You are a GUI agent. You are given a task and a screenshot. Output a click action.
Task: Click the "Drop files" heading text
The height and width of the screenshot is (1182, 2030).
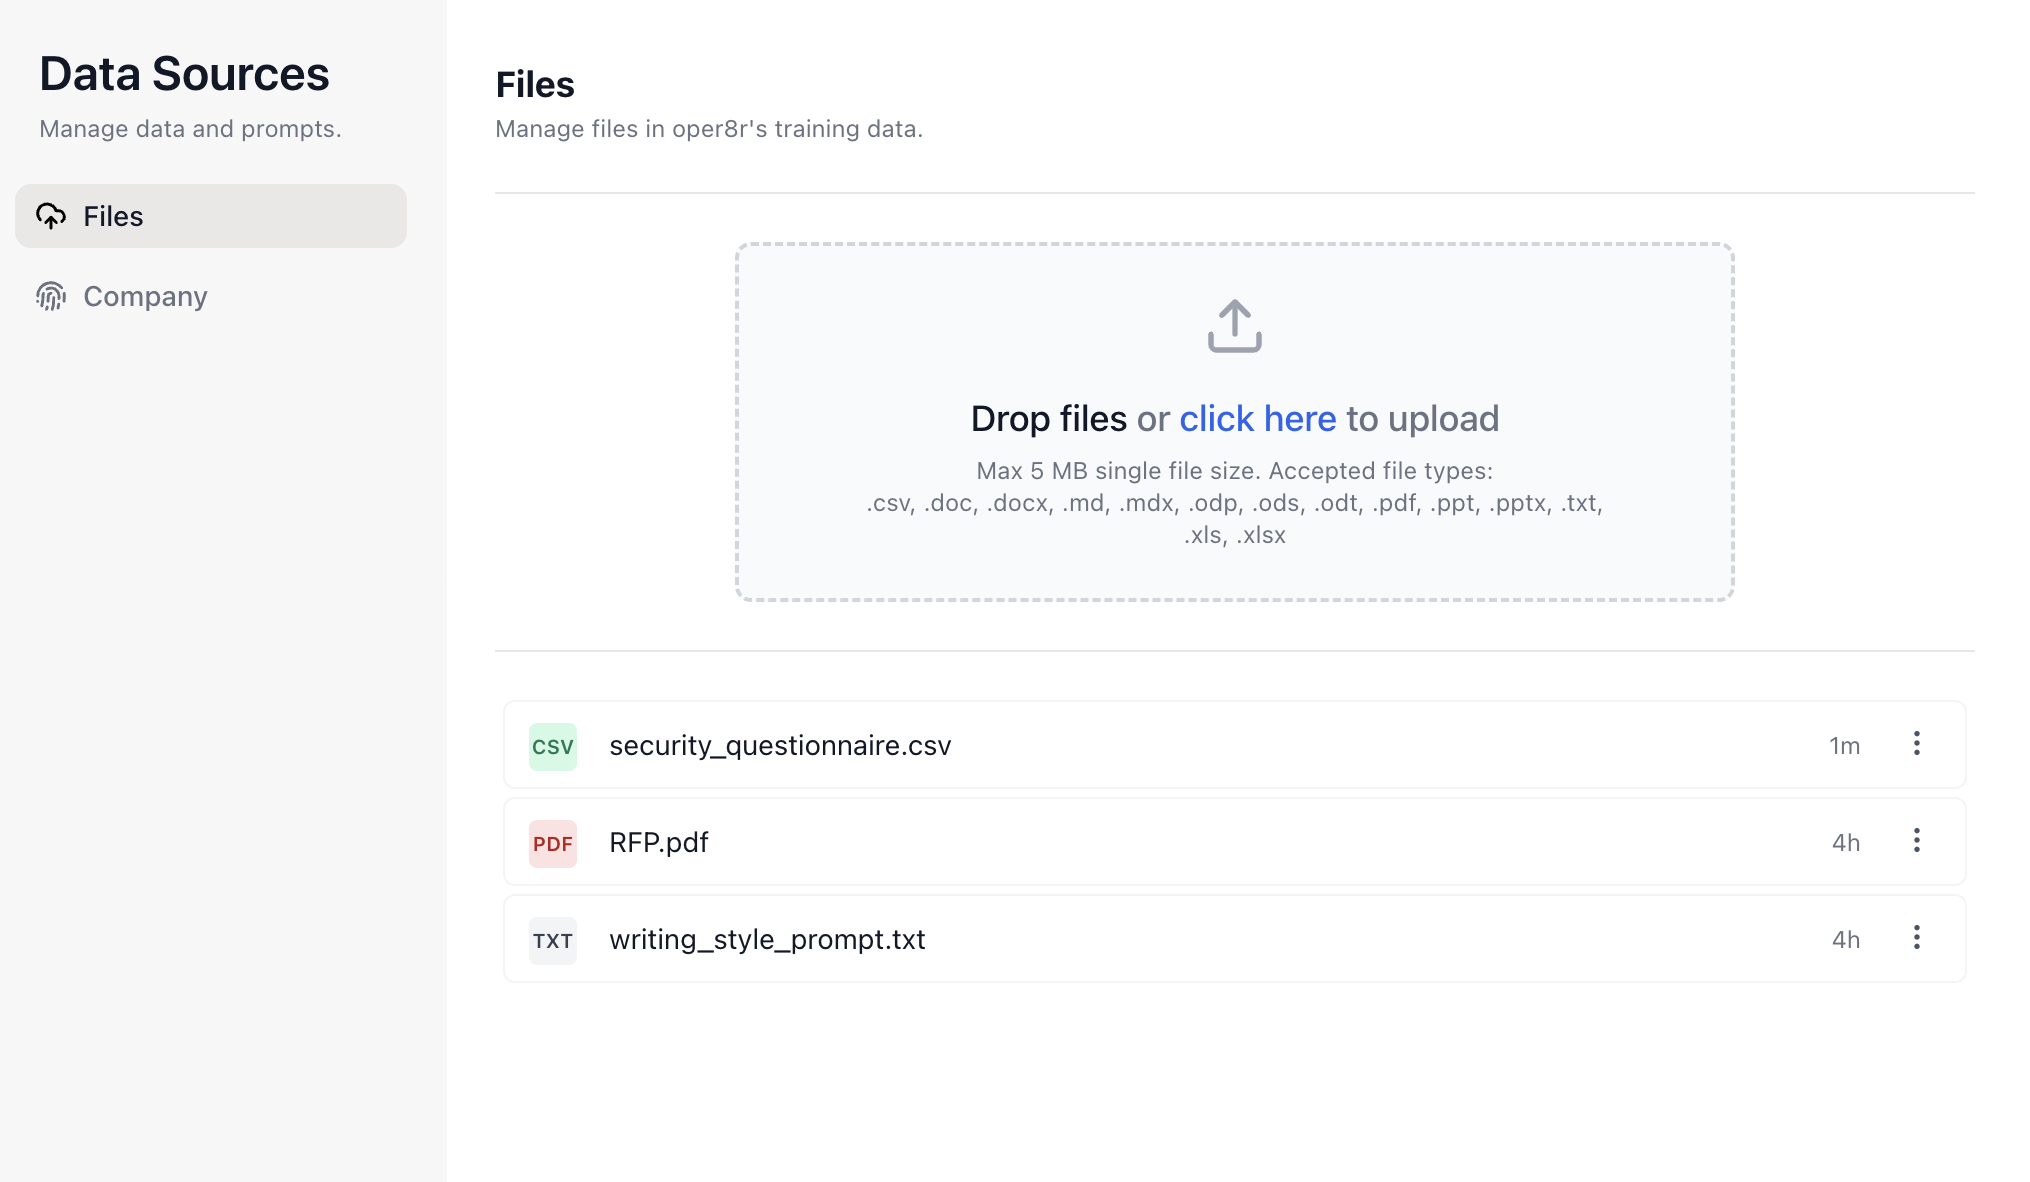pyautogui.click(x=1048, y=419)
